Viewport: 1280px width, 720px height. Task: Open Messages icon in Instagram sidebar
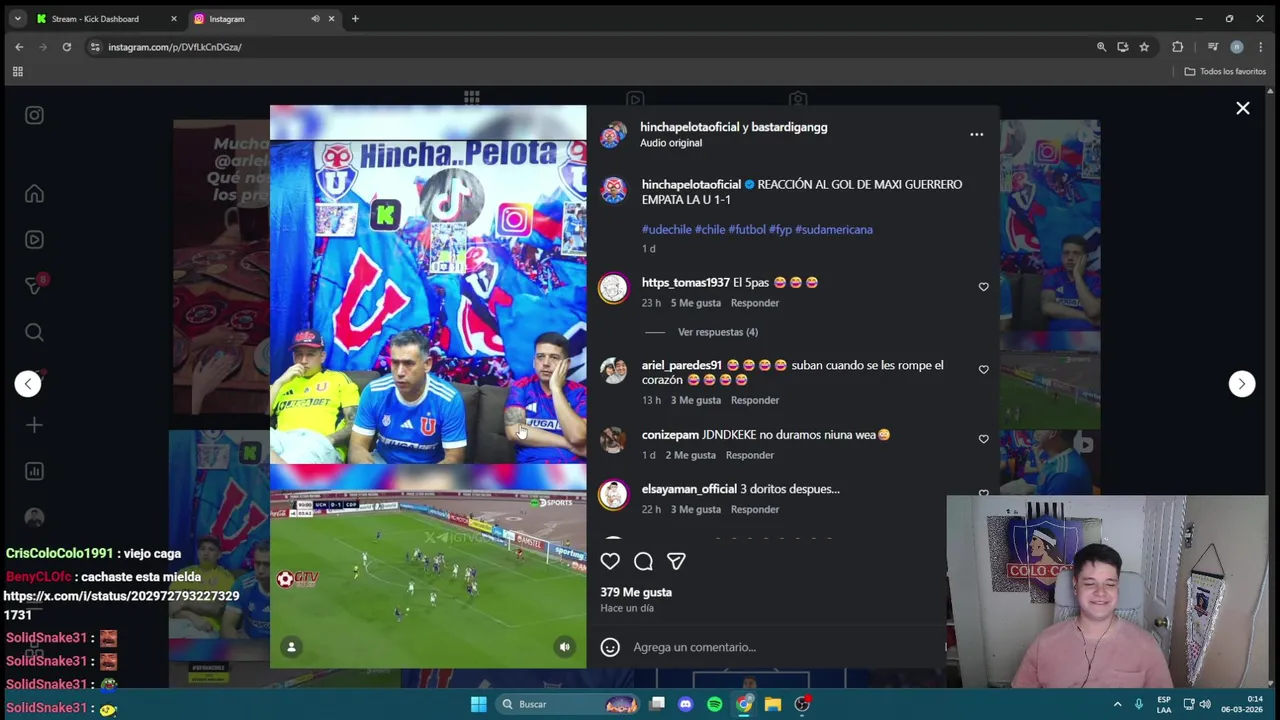click(34, 286)
